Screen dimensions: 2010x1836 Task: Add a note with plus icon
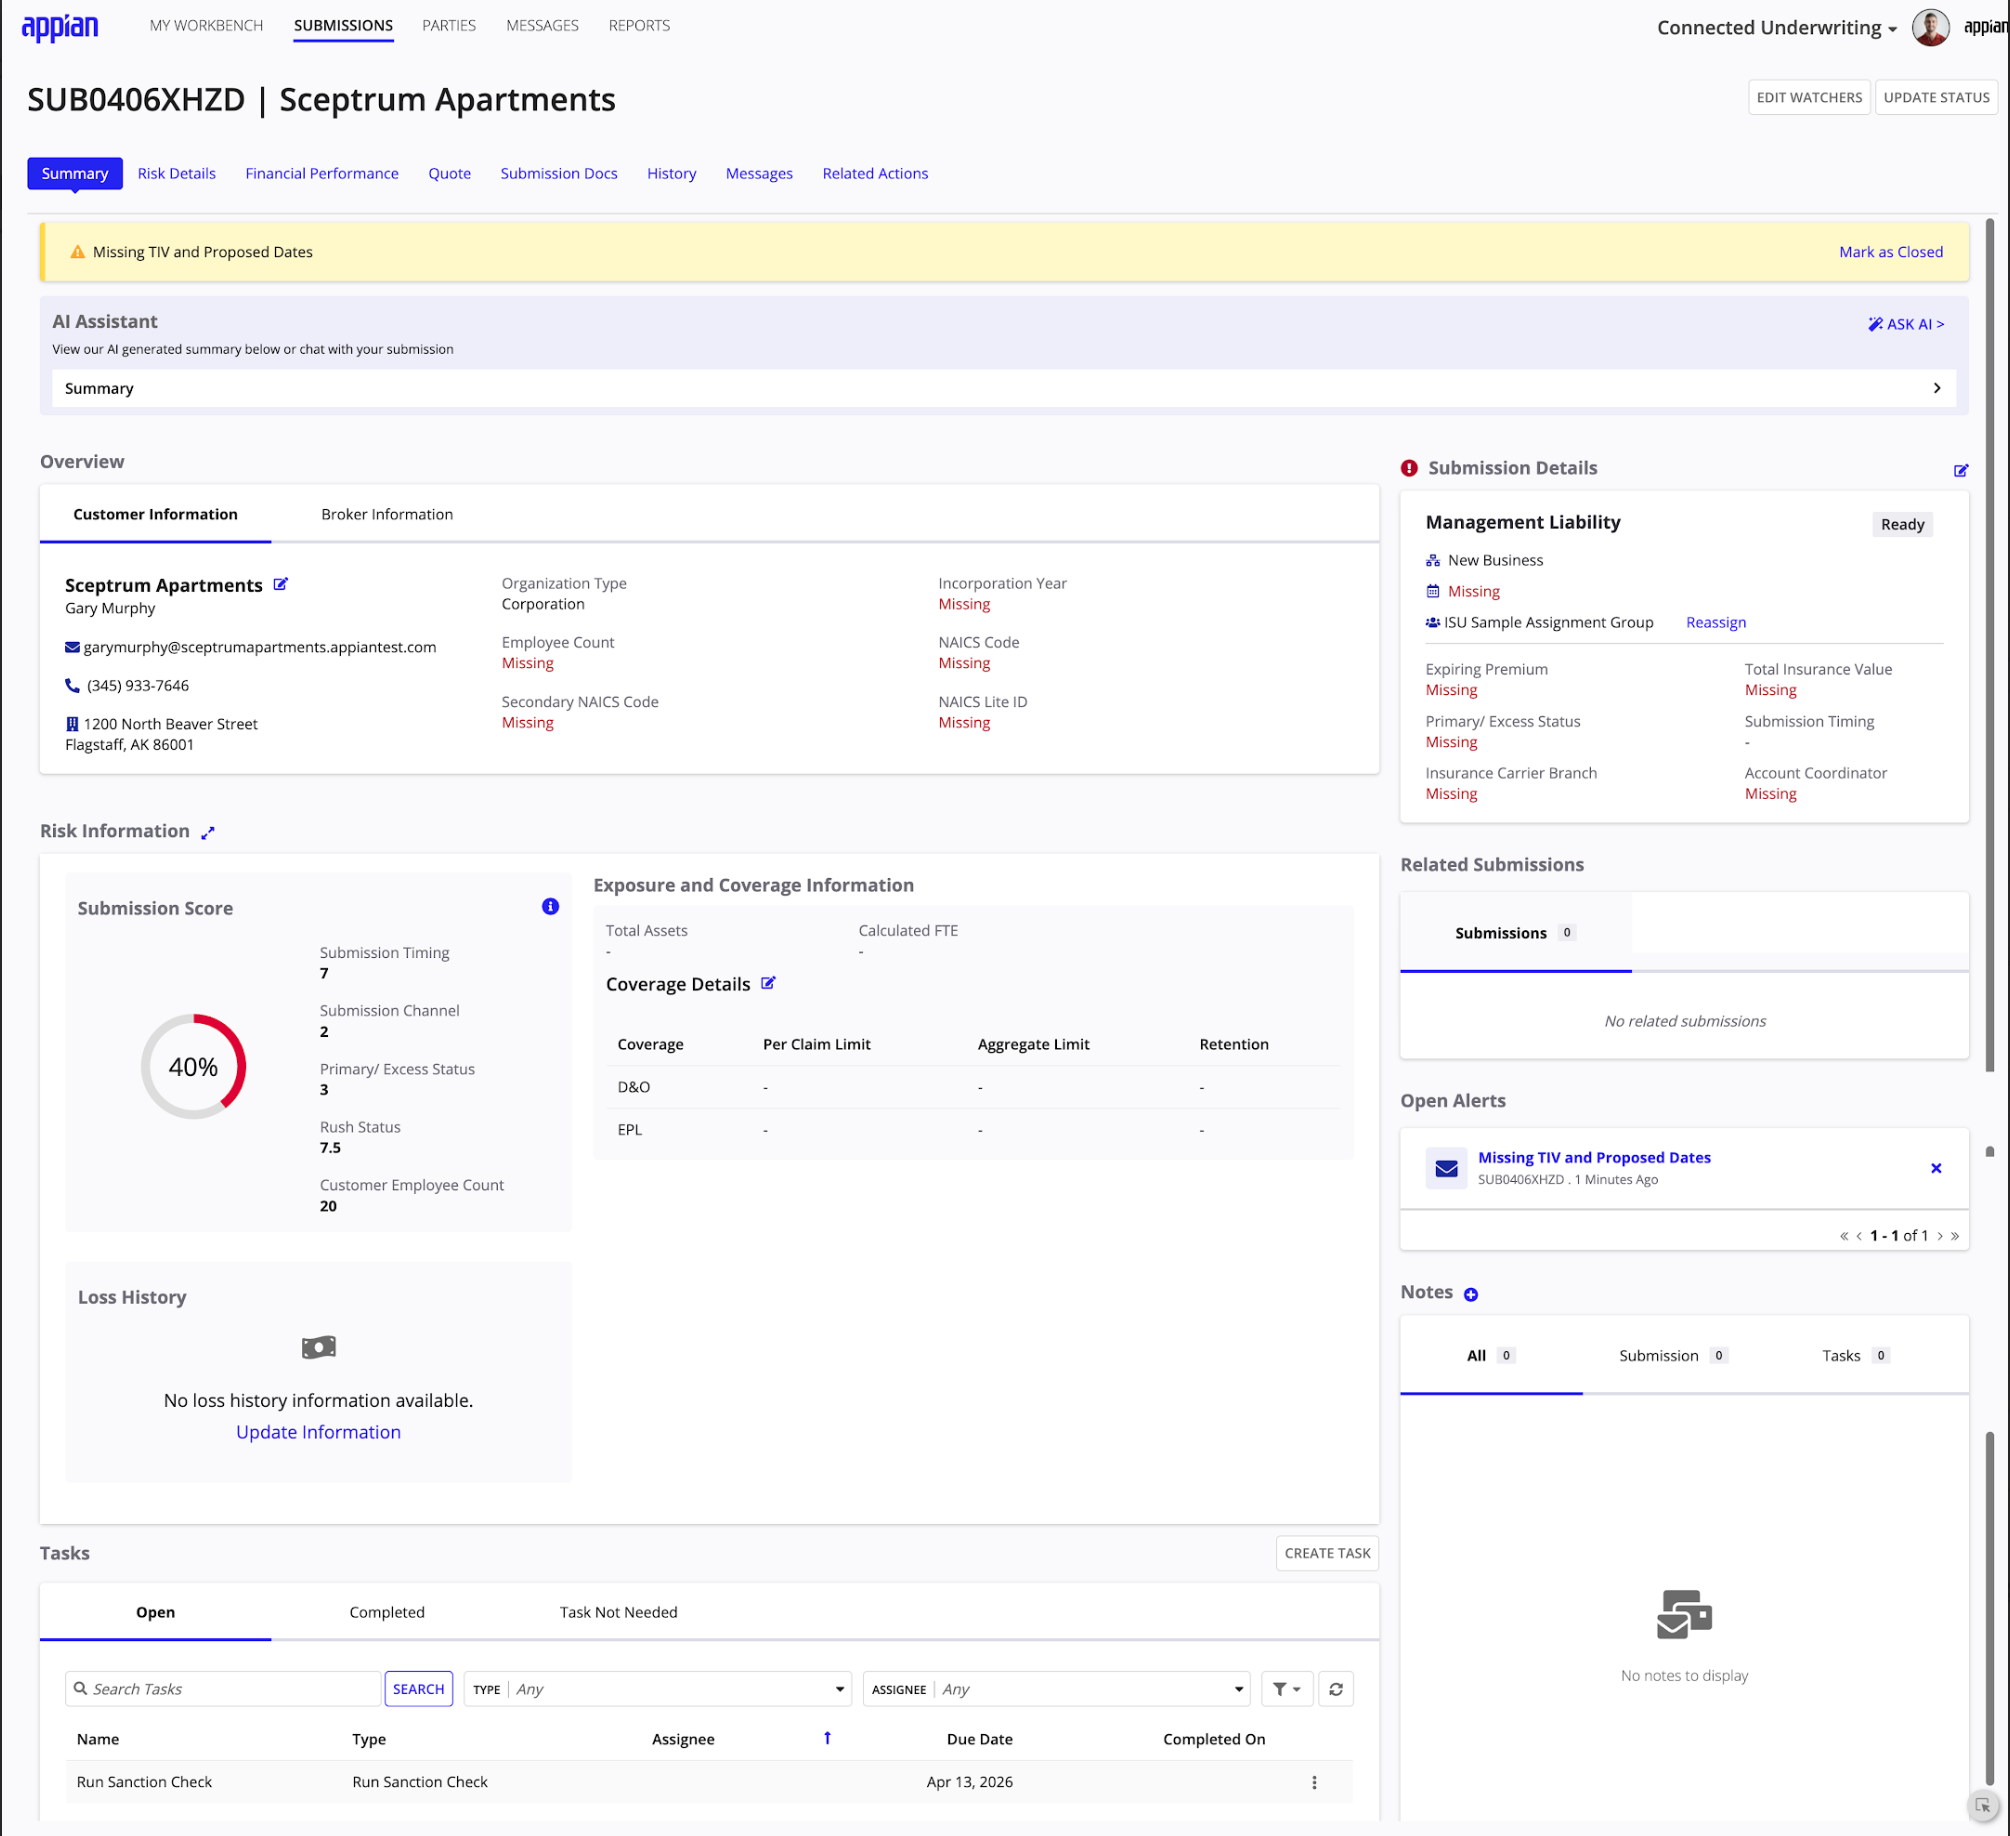pyautogui.click(x=1470, y=1294)
